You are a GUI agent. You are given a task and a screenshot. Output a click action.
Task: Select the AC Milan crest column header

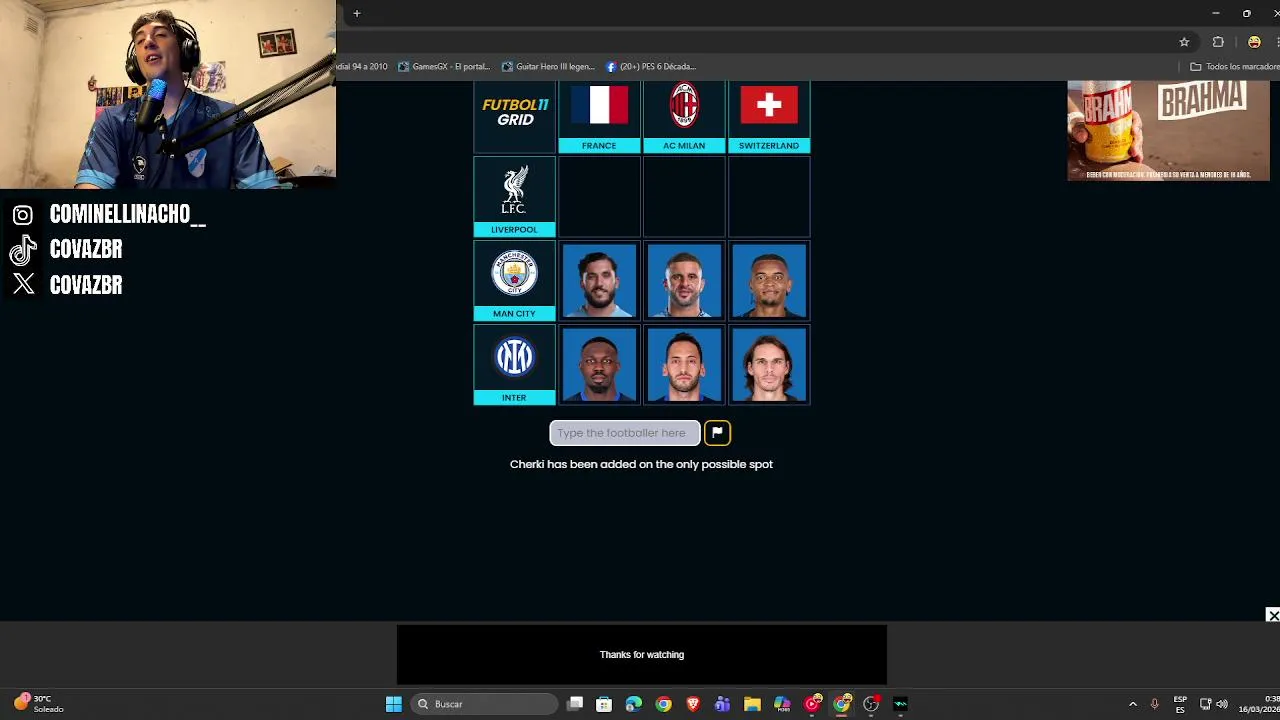point(684,117)
